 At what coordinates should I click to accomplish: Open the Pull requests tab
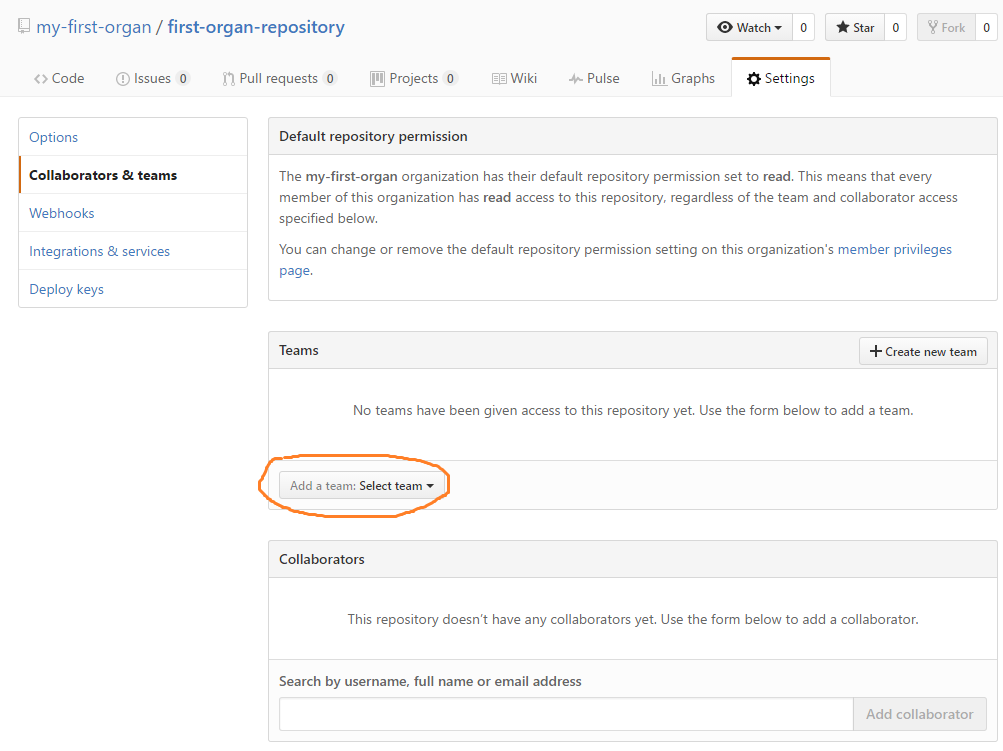[x=279, y=78]
